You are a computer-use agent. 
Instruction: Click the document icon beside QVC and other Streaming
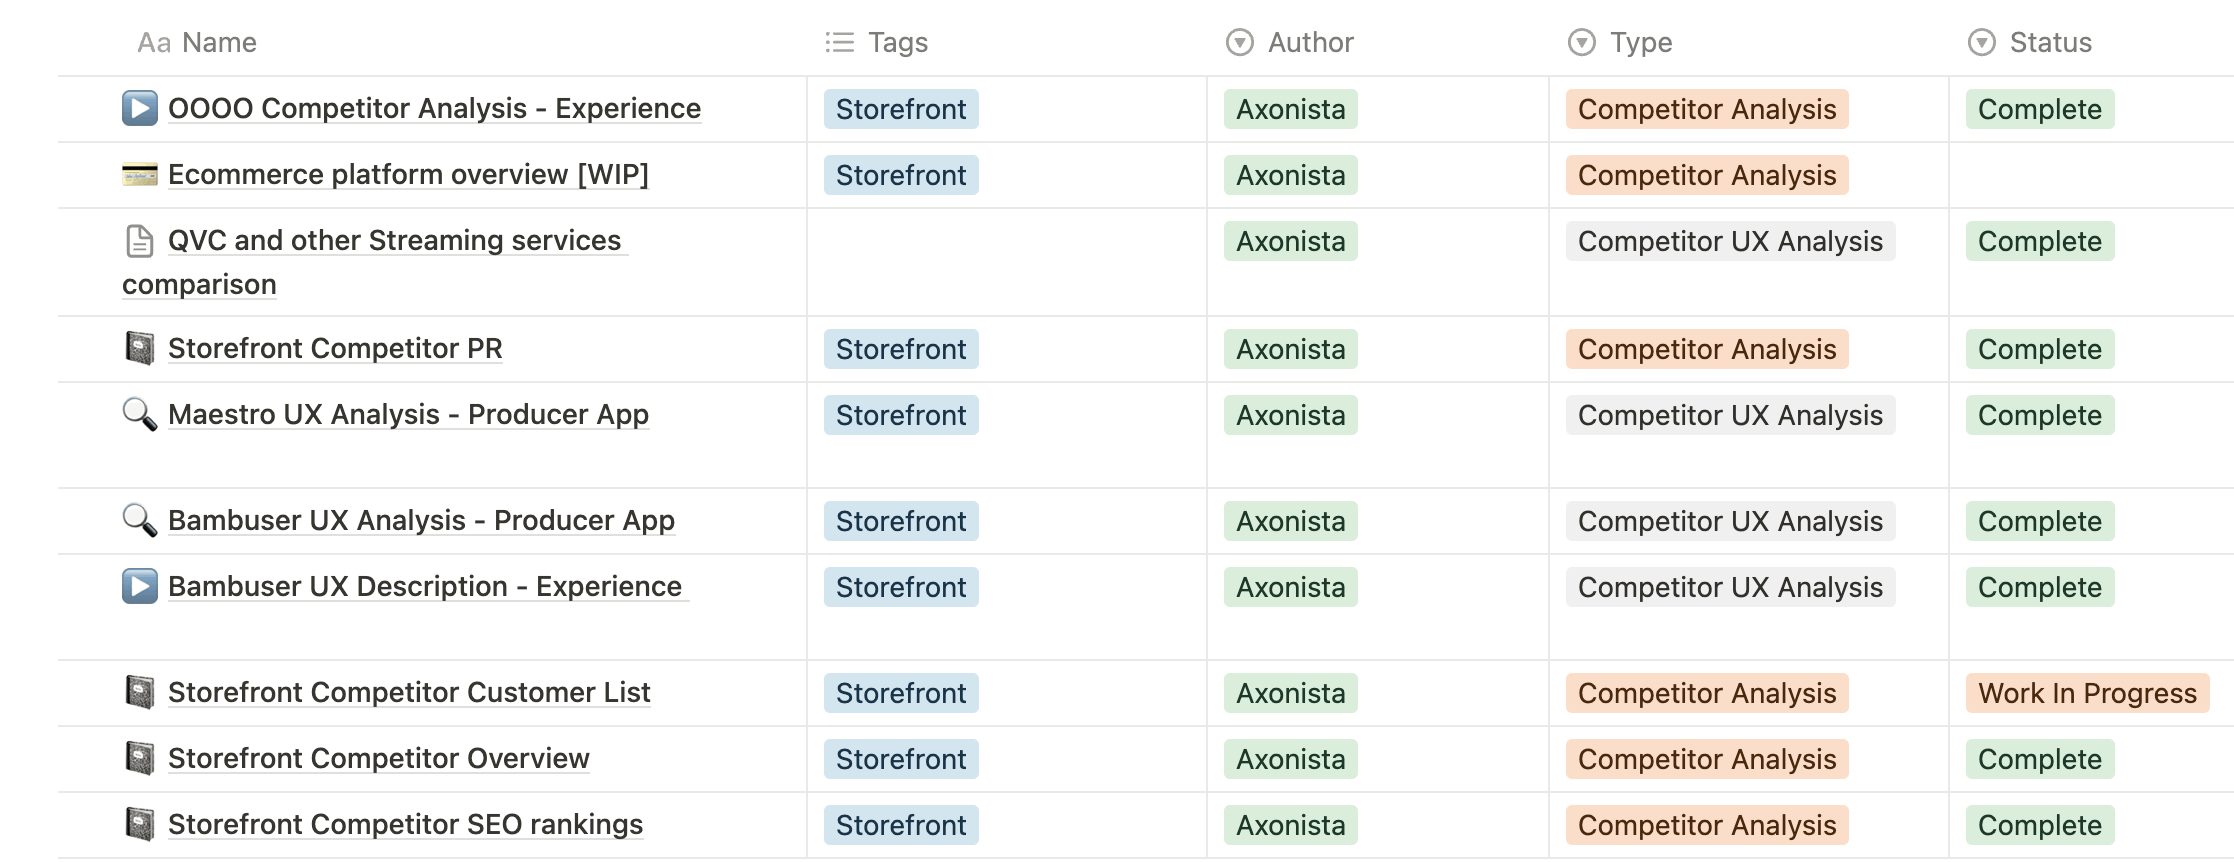(x=140, y=241)
